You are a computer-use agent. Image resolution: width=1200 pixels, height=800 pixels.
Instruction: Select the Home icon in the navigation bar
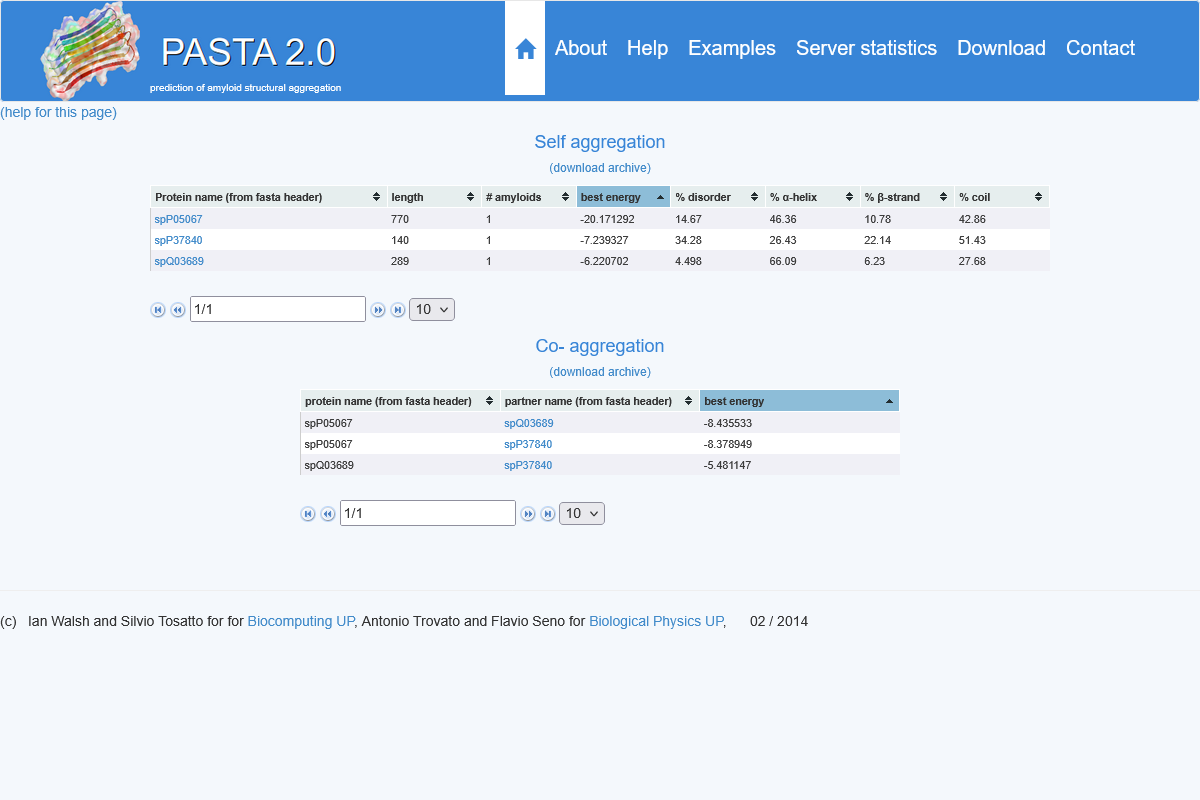point(524,47)
